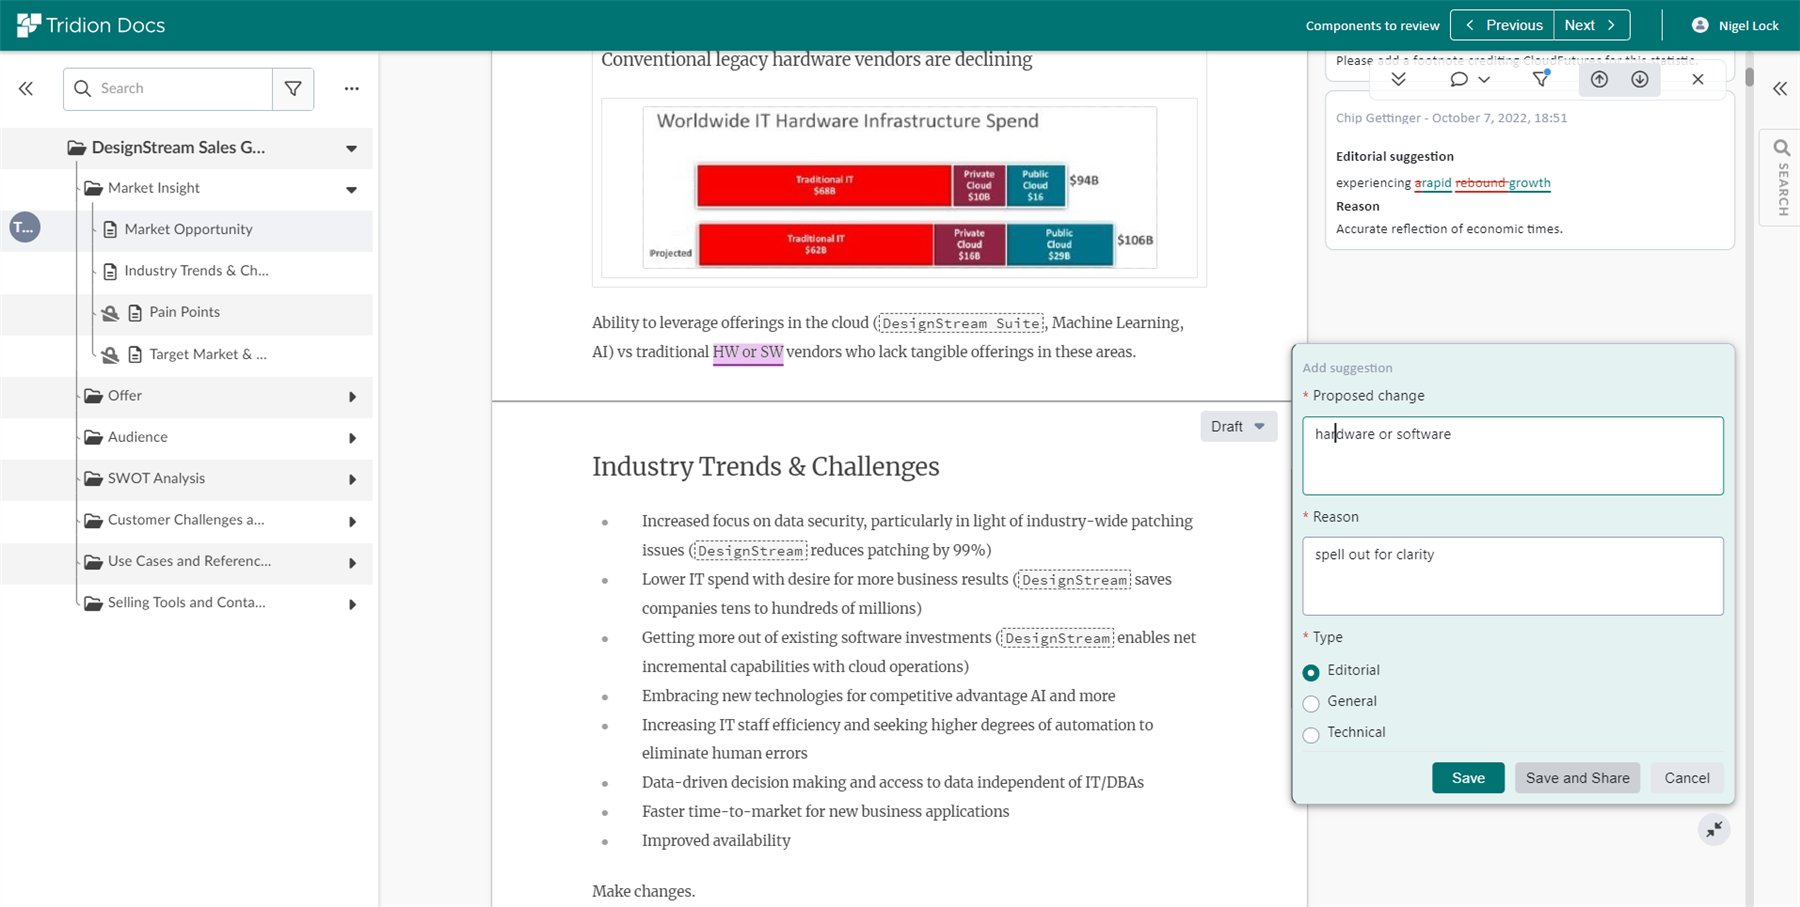The width and height of the screenshot is (1800, 907).
Task: Click the 'Components to review' label
Action: (1372, 26)
